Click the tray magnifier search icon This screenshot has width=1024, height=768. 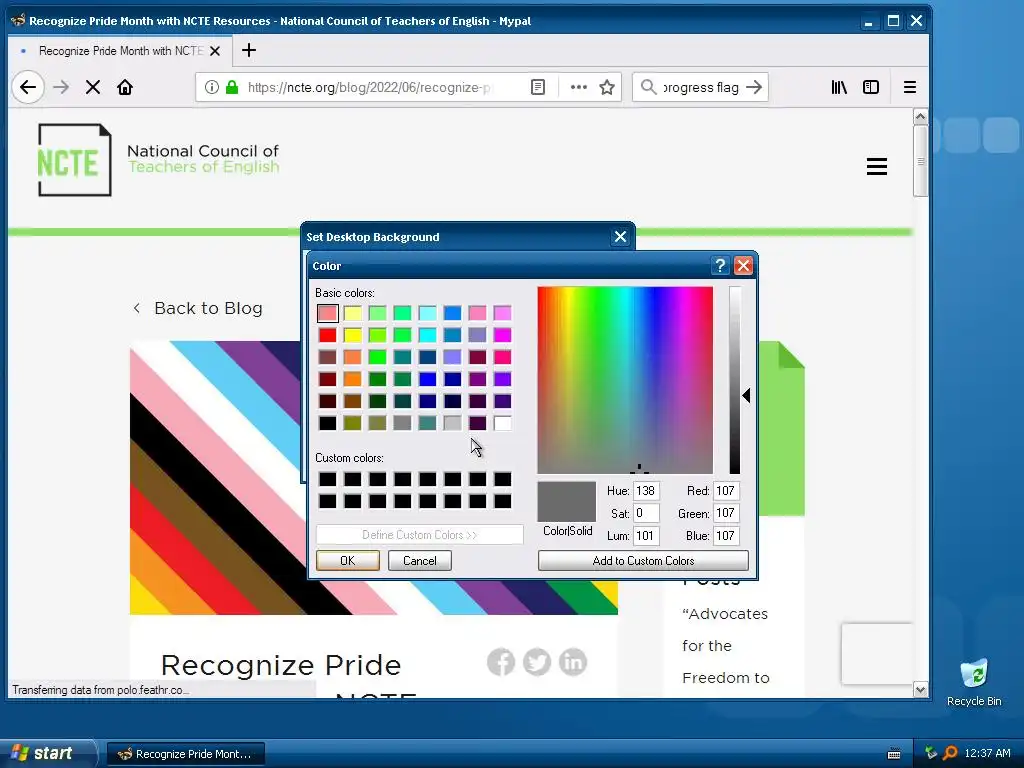tap(950, 753)
